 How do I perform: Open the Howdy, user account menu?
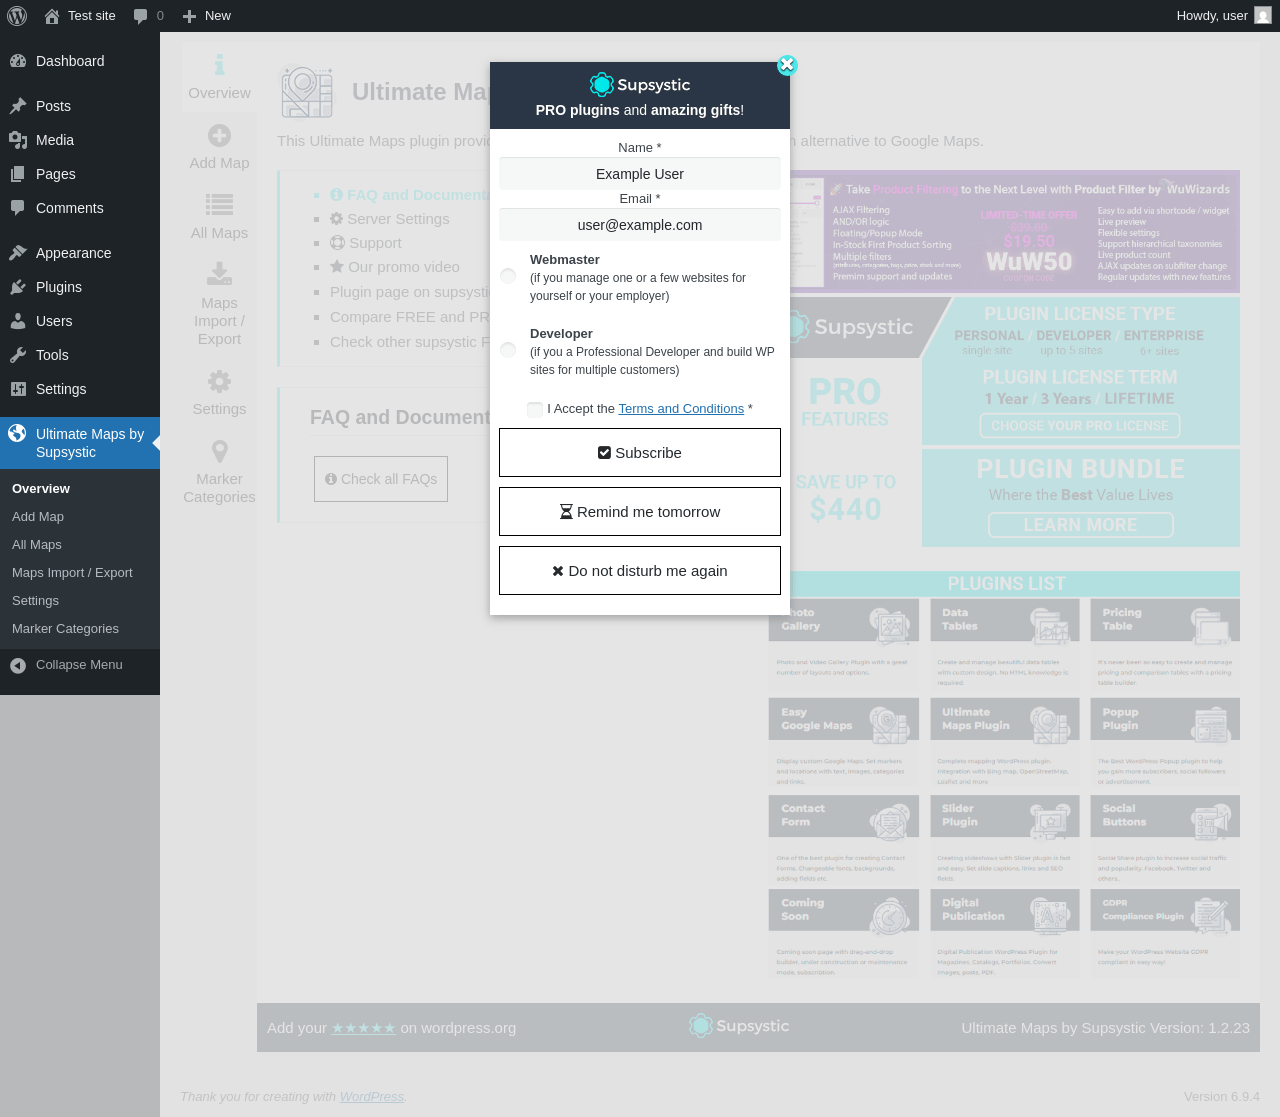pyautogui.click(x=1224, y=16)
